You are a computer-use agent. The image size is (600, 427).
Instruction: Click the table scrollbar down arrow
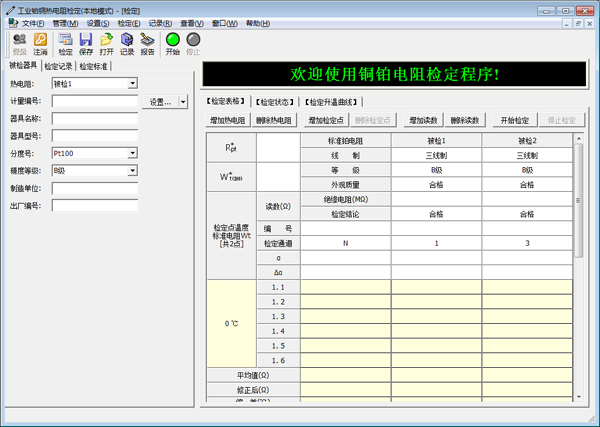click(579, 397)
